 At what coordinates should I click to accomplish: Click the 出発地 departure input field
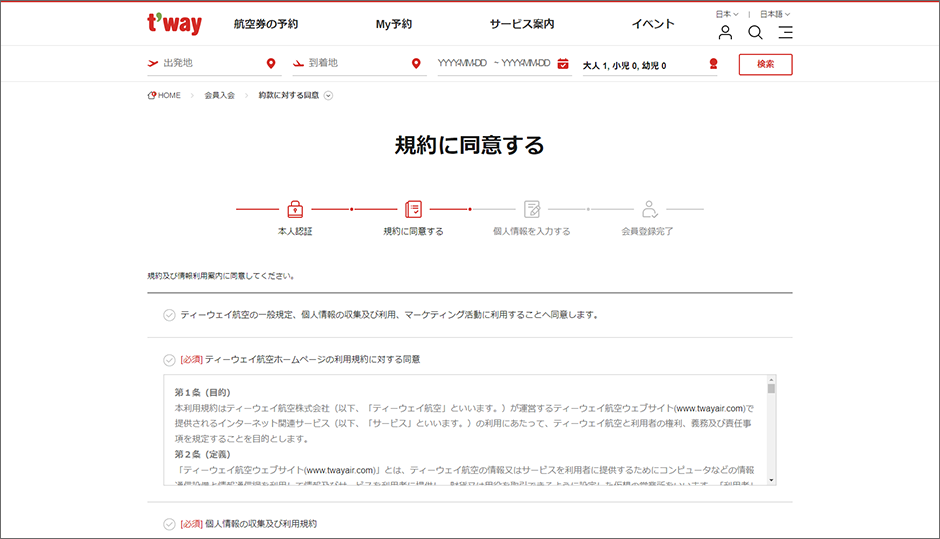pyautogui.click(x=210, y=64)
